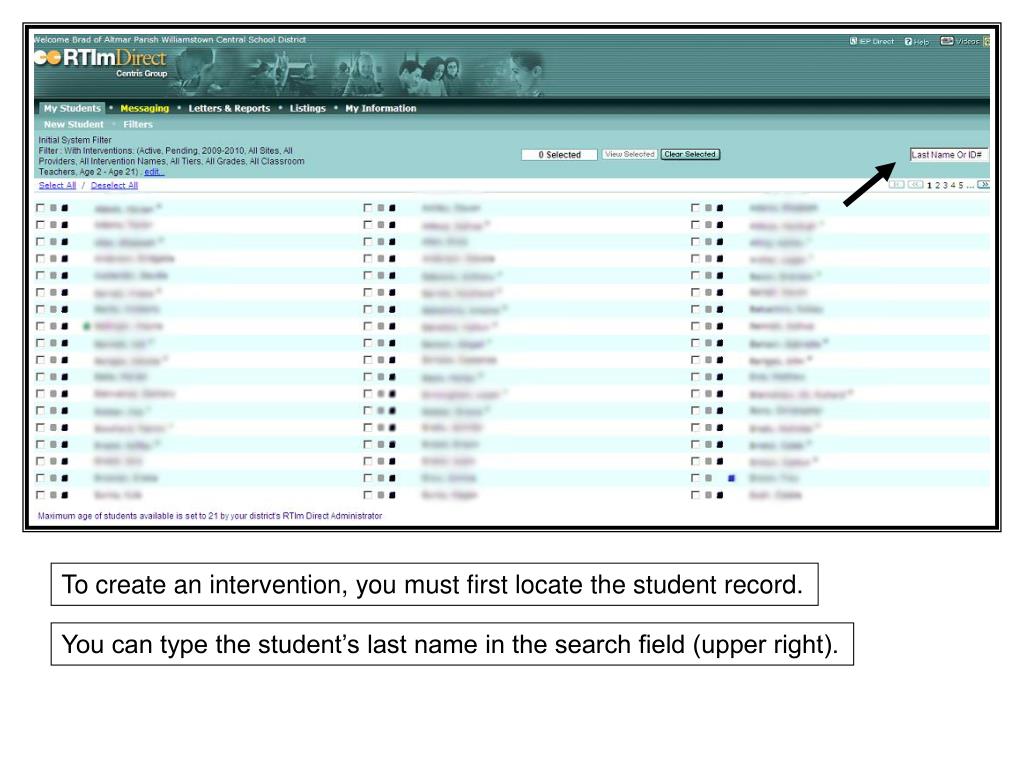Open the Letters & Reports tab
This screenshot has height=768, width=1024.
coord(229,108)
